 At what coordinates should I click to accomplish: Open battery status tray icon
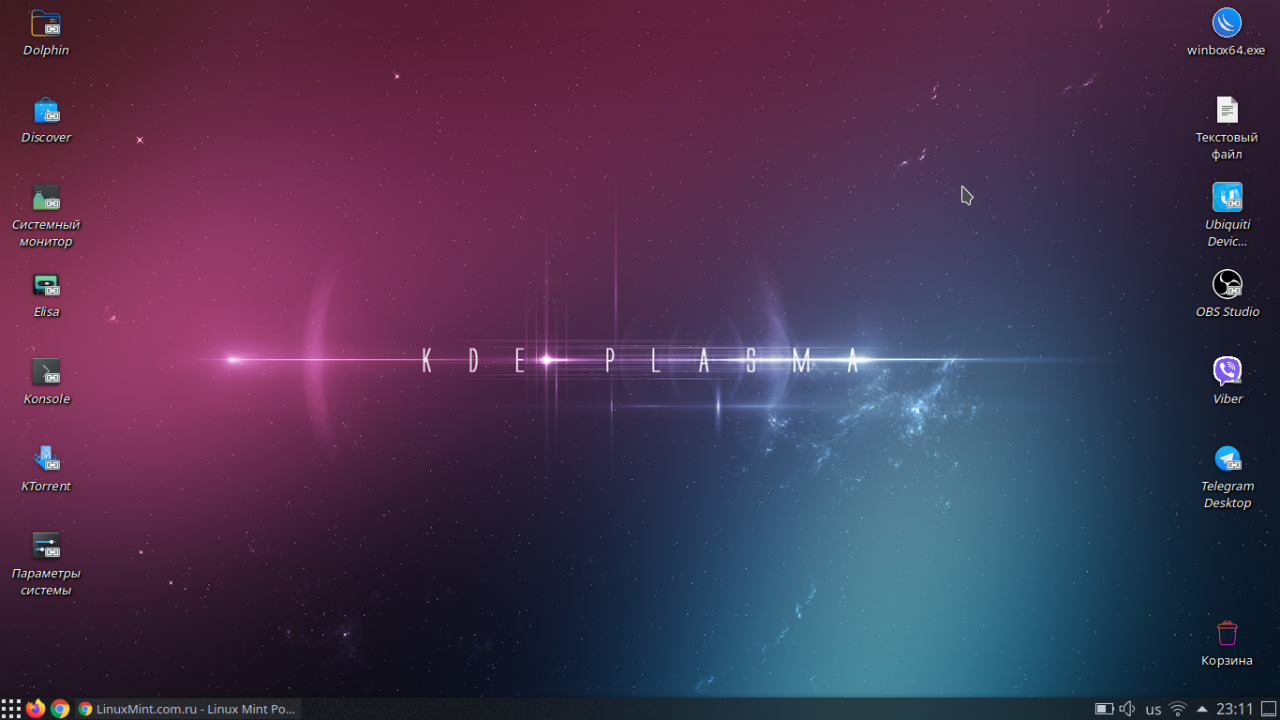tap(1104, 709)
